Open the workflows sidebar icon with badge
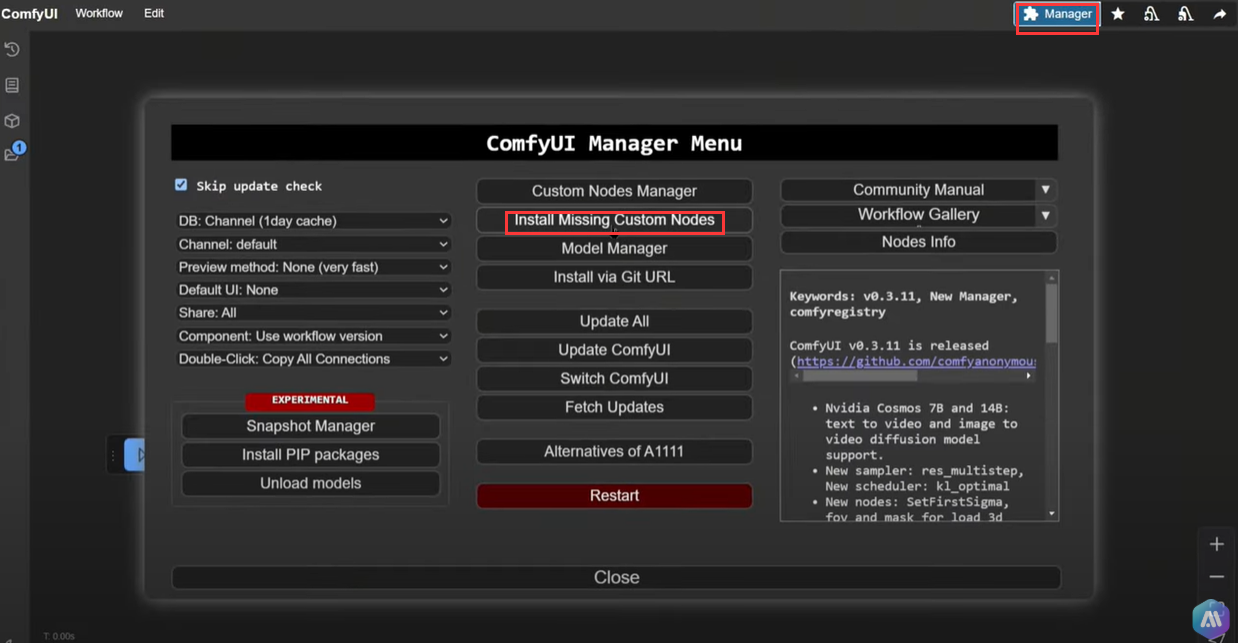This screenshot has width=1238, height=643. (x=13, y=153)
